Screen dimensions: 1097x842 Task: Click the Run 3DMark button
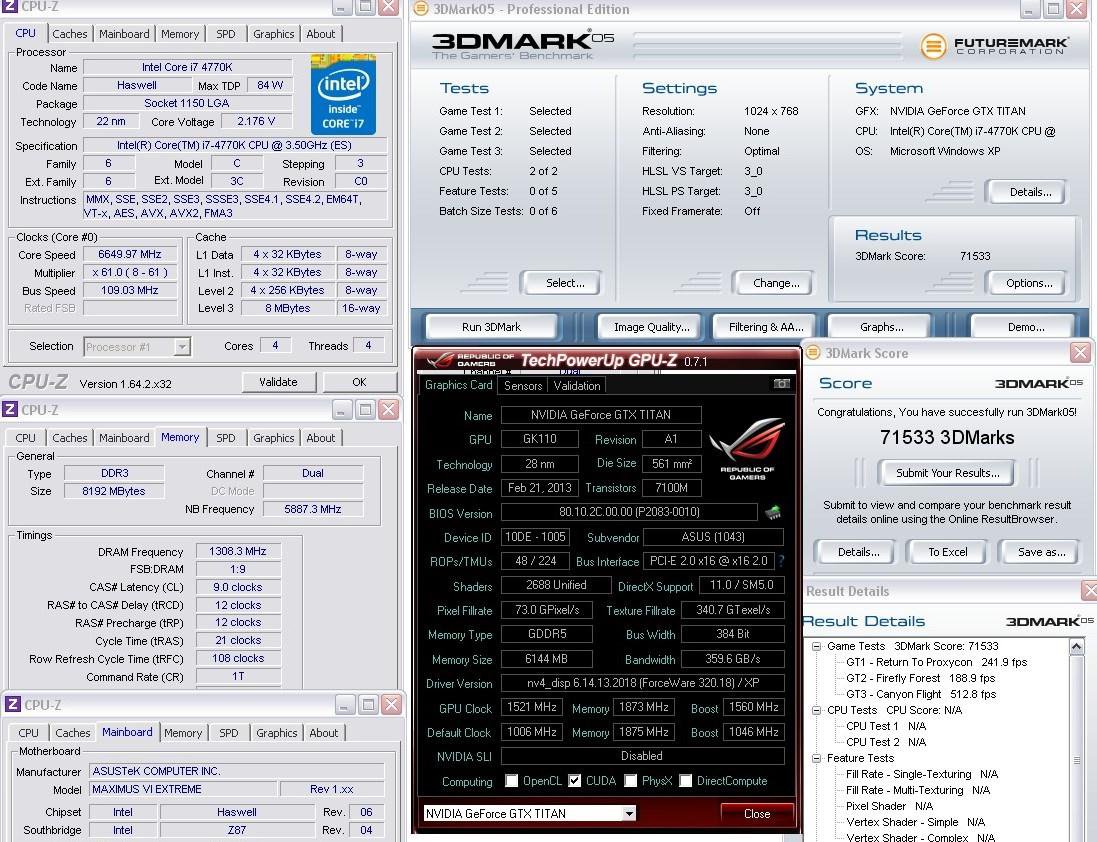(491, 327)
